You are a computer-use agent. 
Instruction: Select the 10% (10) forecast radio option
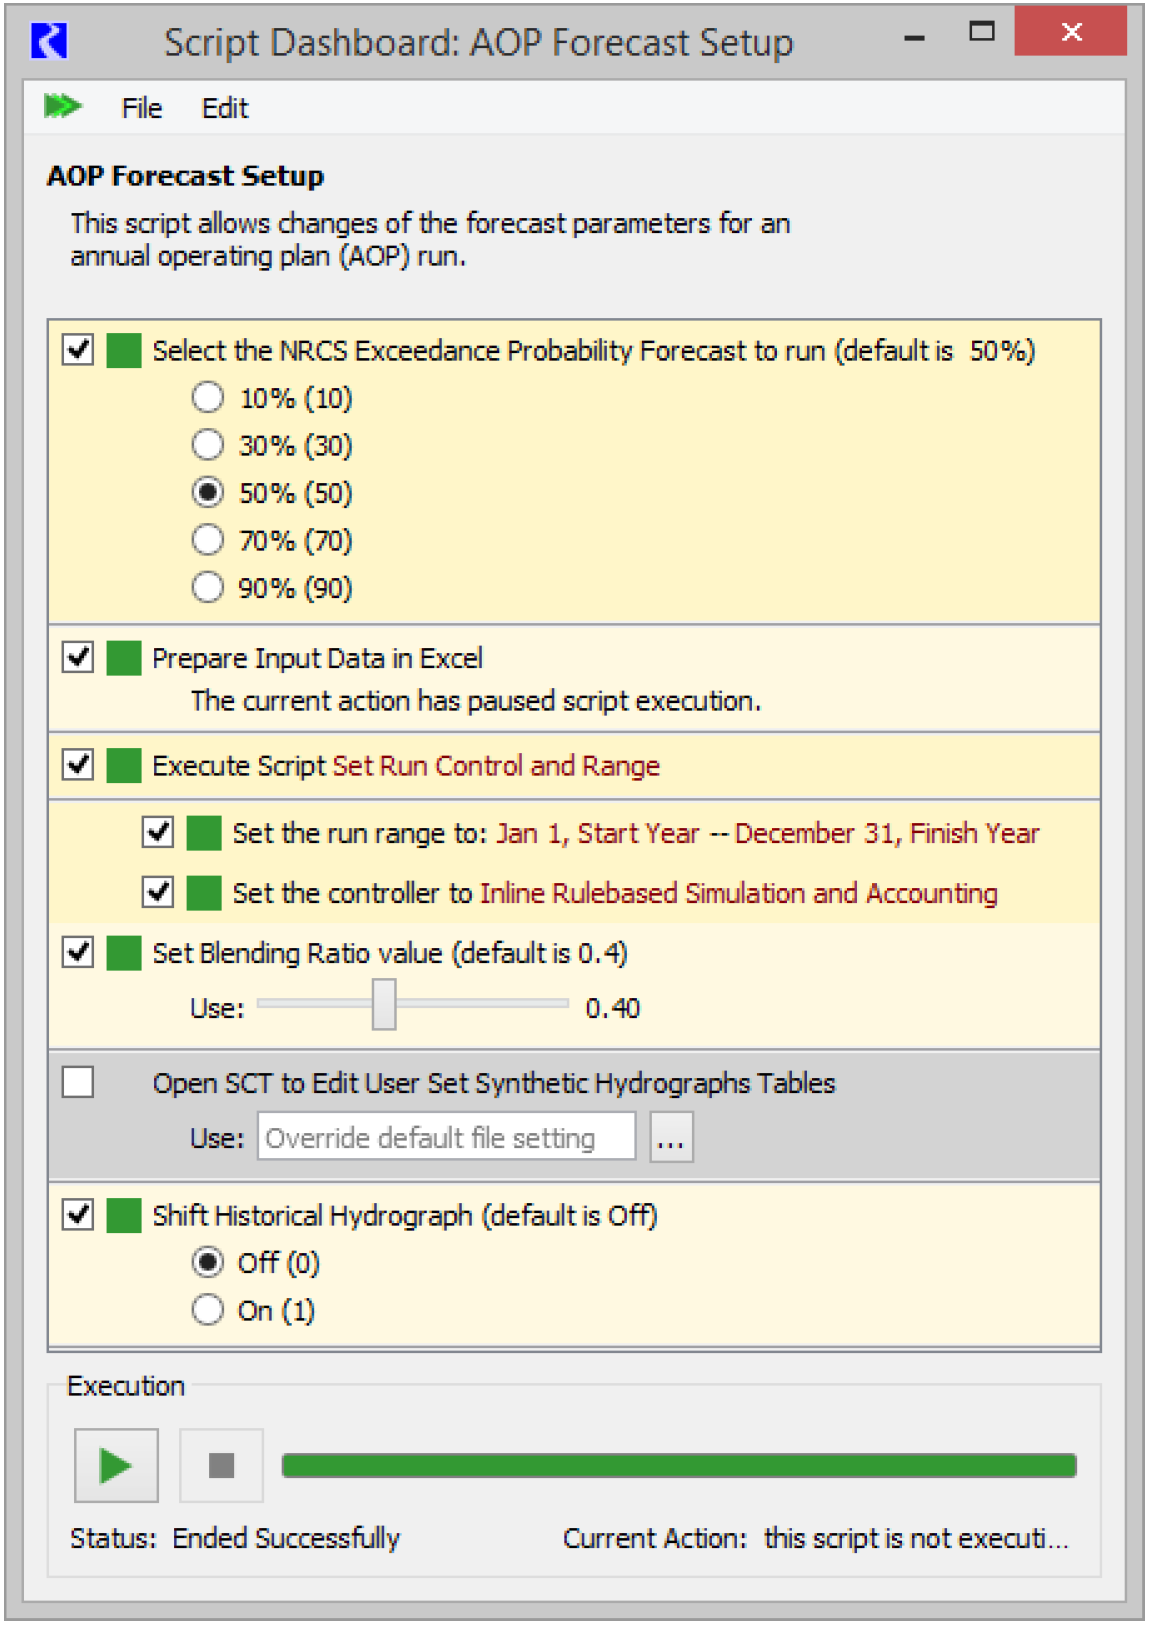coord(207,398)
